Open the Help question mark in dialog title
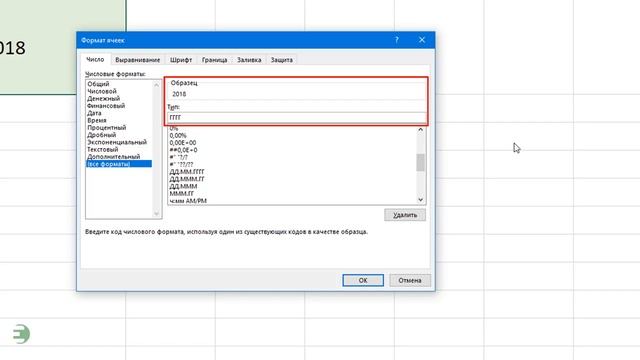 click(x=396, y=40)
